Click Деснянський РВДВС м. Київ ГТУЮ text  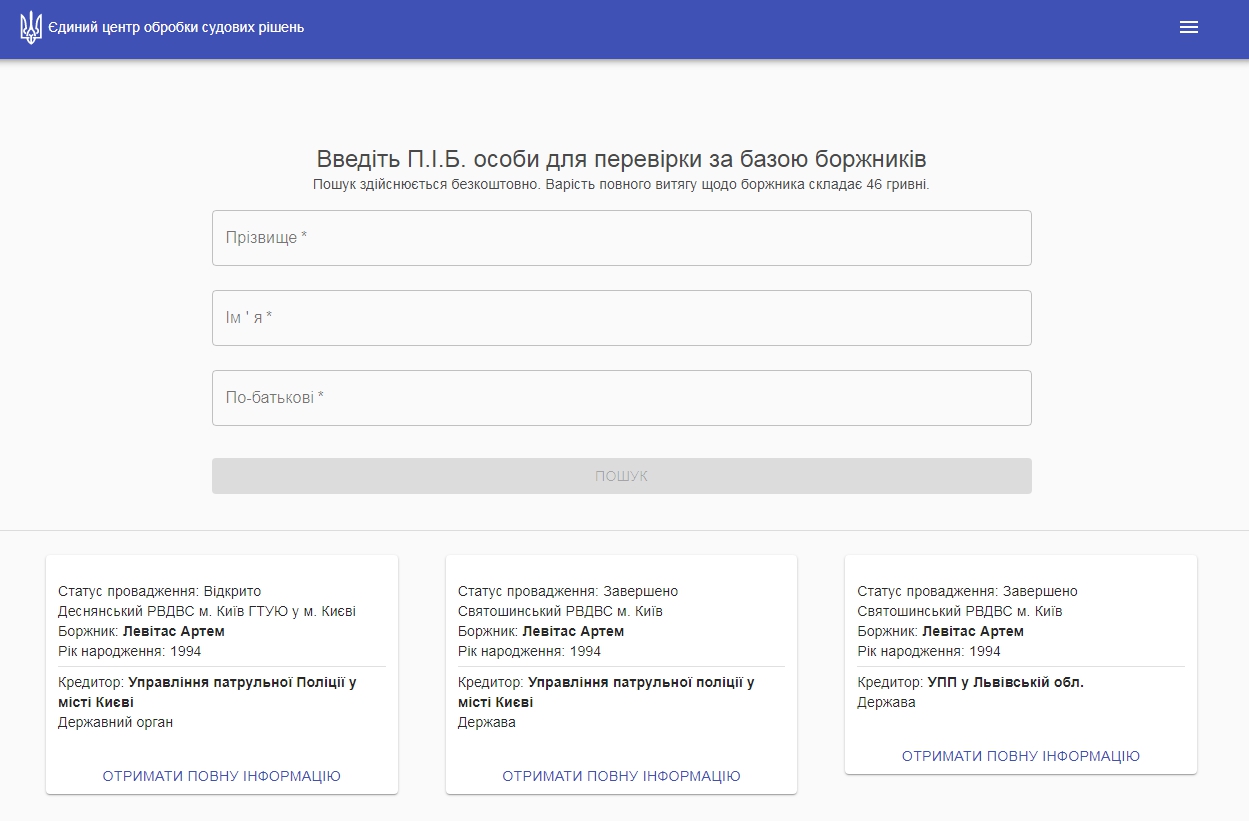[x=207, y=611]
